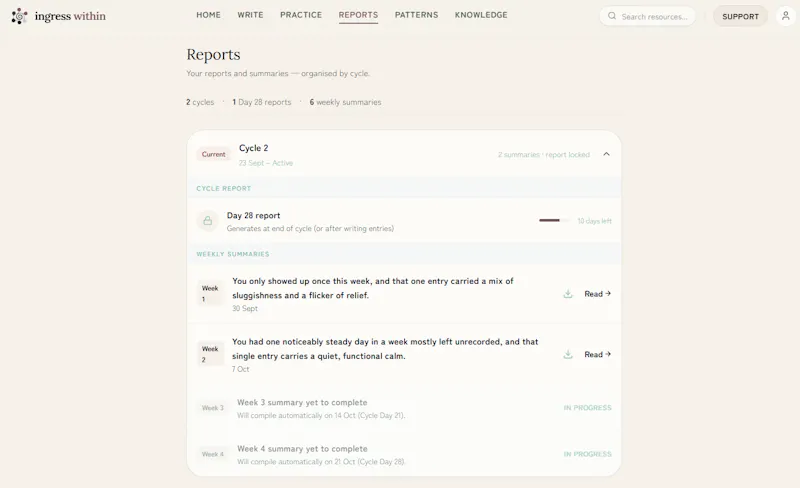The height and width of the screenshot is (488, 800).
Task: Download the Week 1 summary
Action: [x=568, y=294]
